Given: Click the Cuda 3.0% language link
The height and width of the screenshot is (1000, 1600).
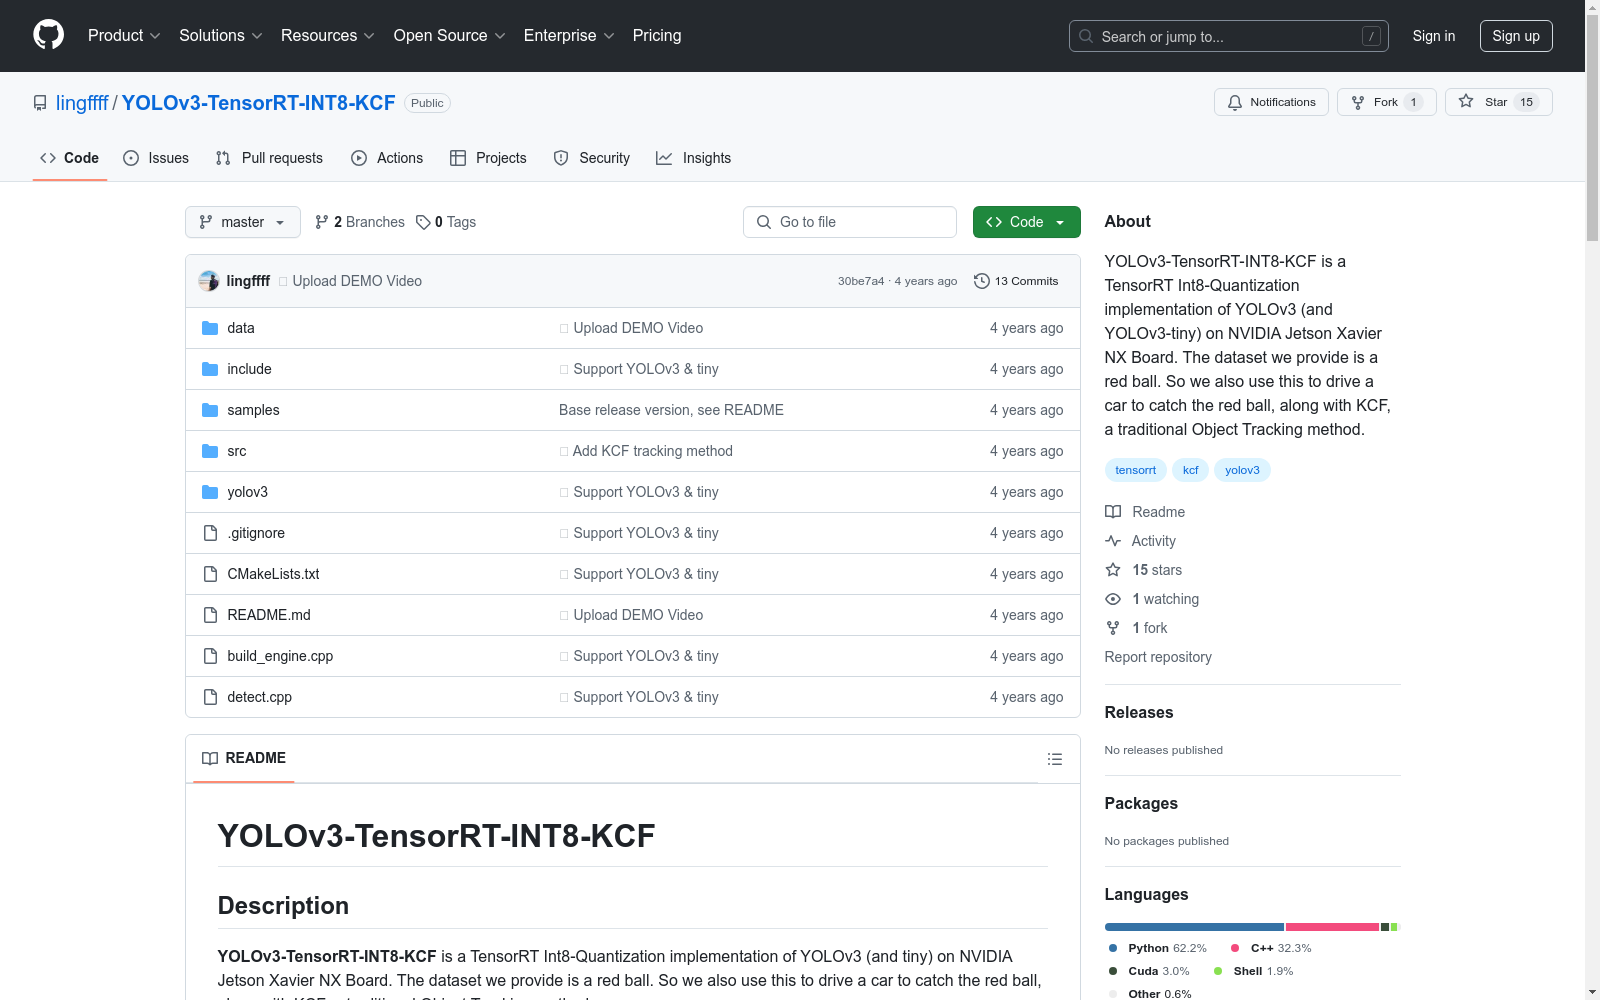Looking at the screenshot, I should point(1149,971).
